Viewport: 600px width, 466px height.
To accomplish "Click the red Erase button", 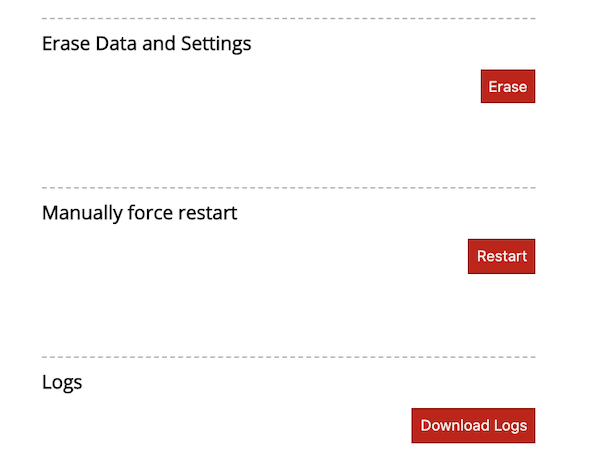I will click(x=508, y=86).
